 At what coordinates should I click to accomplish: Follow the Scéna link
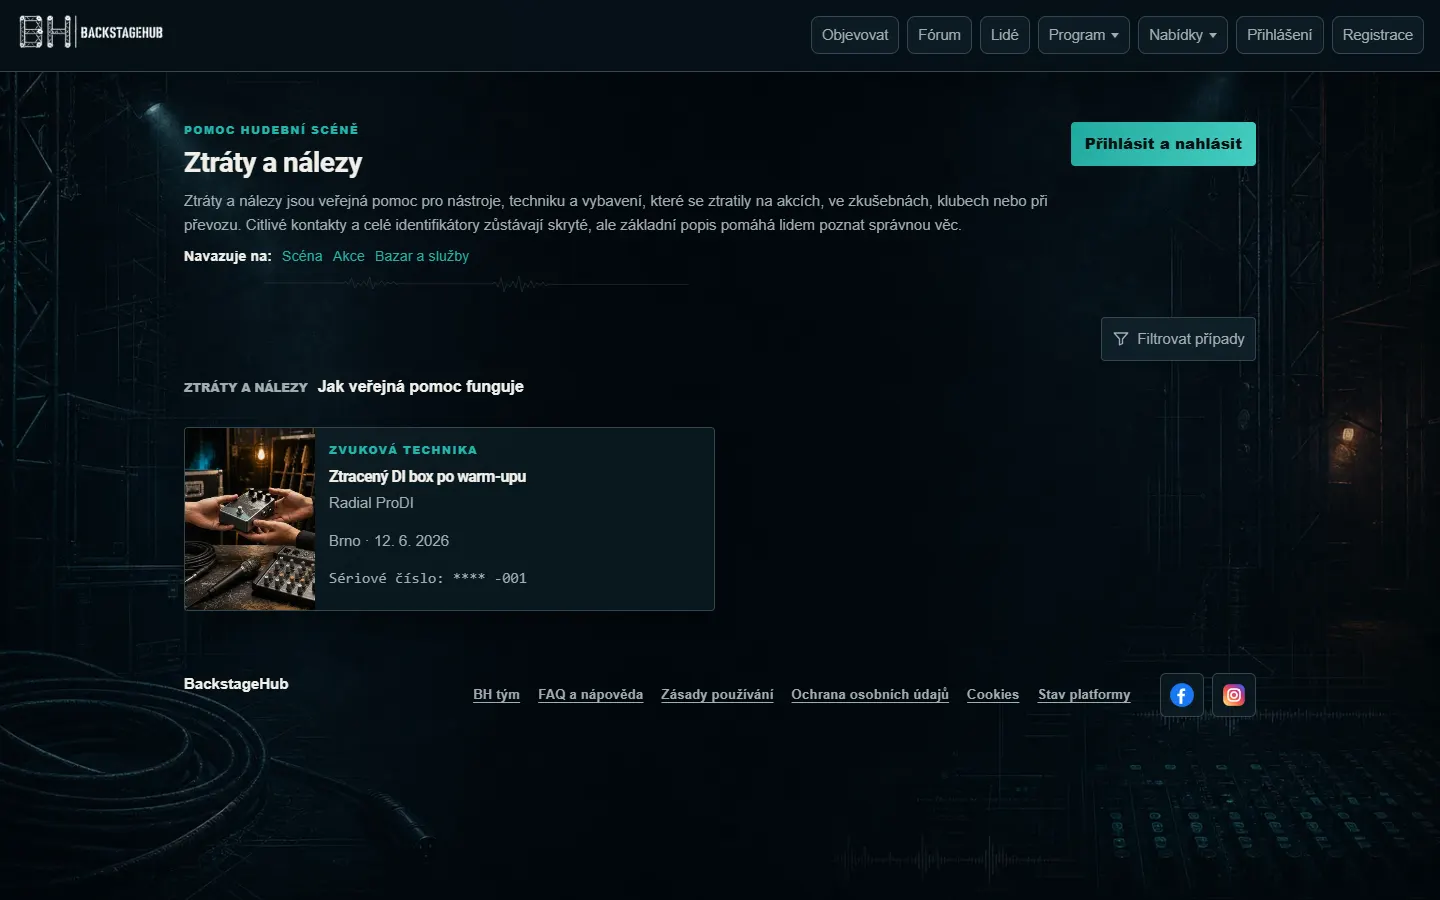click(x=302, y=256)
